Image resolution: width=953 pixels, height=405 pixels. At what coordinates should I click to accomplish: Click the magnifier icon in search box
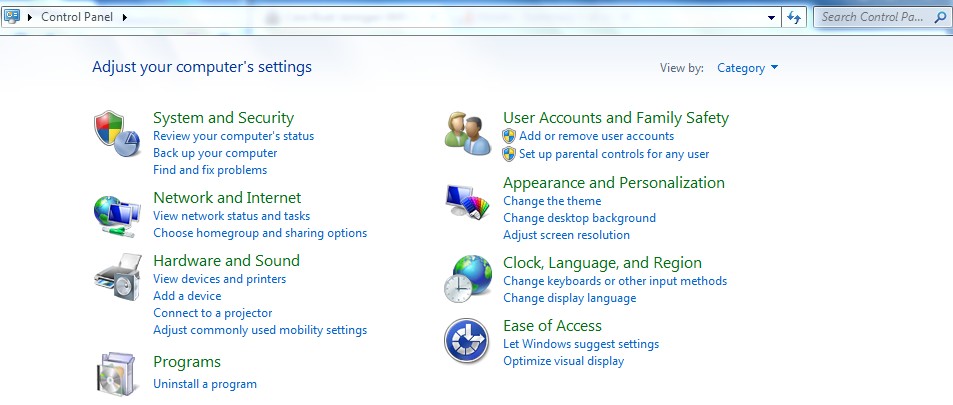[938, 18]
